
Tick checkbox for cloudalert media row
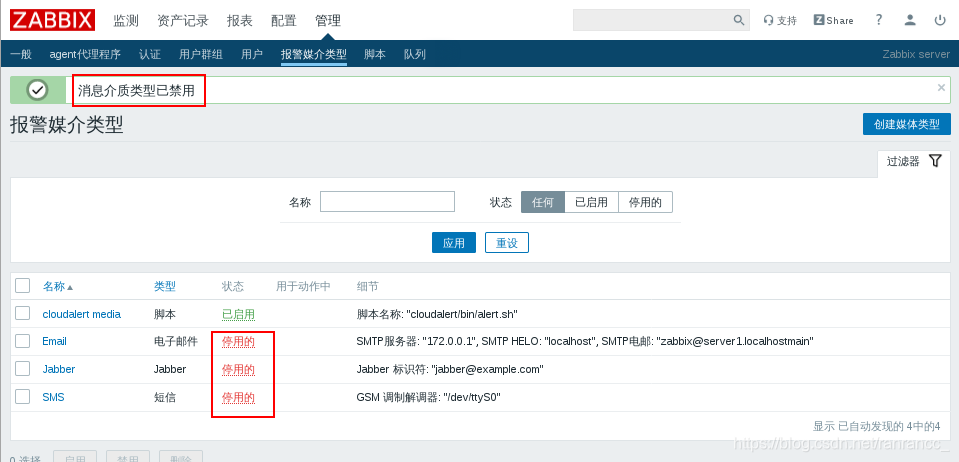coord(23,313)
